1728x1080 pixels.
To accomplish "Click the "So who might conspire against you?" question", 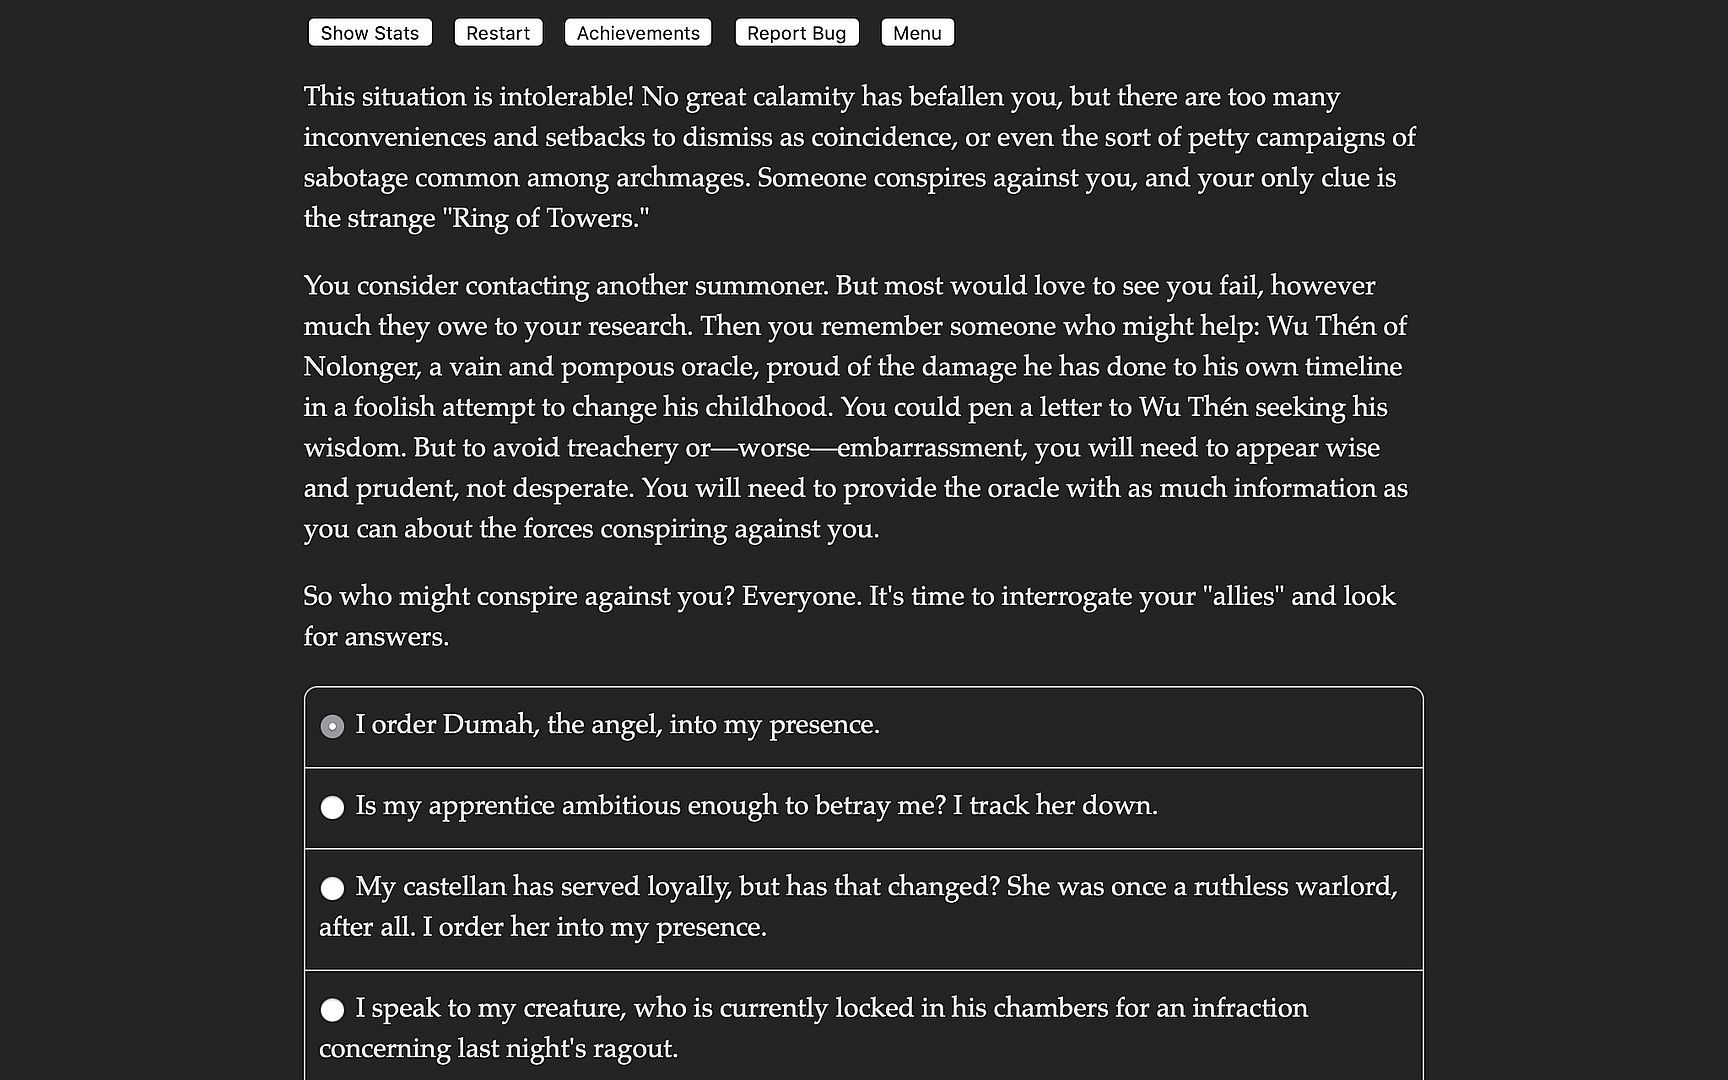I will (518, 597).
